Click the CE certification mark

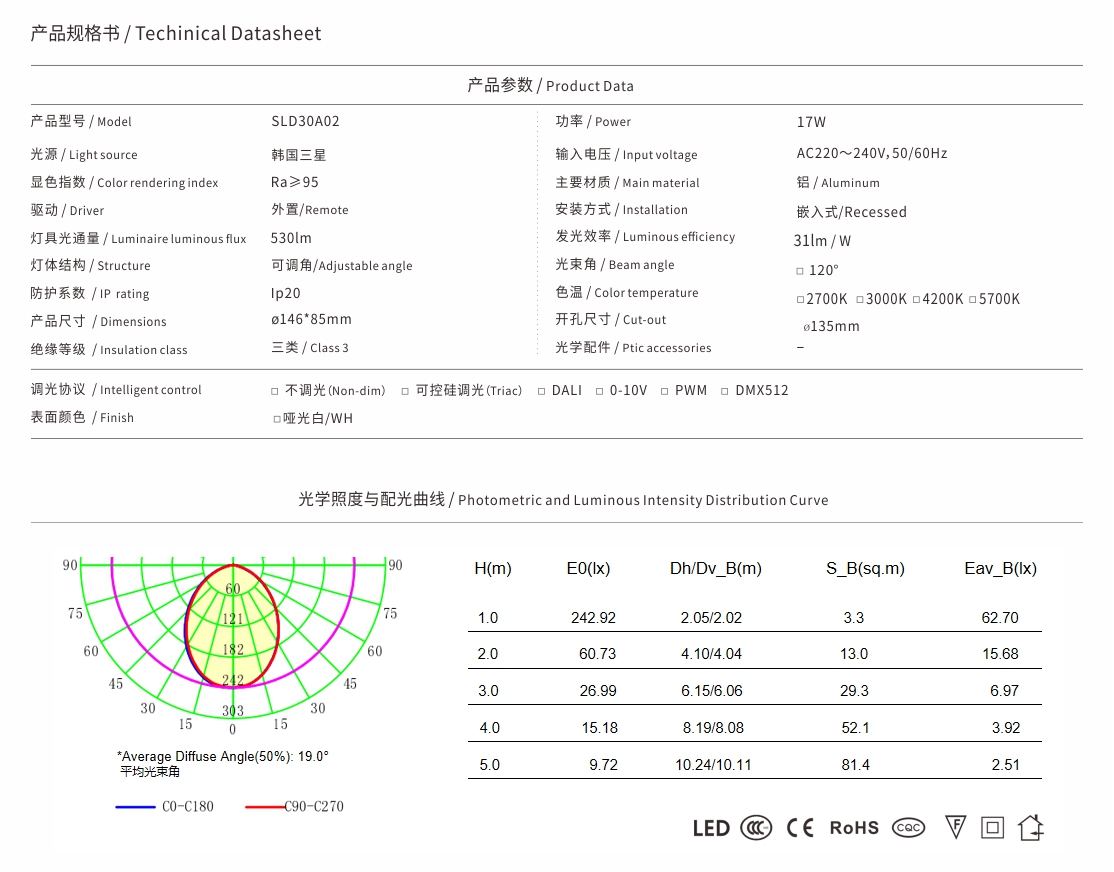(x=800, y=828)
